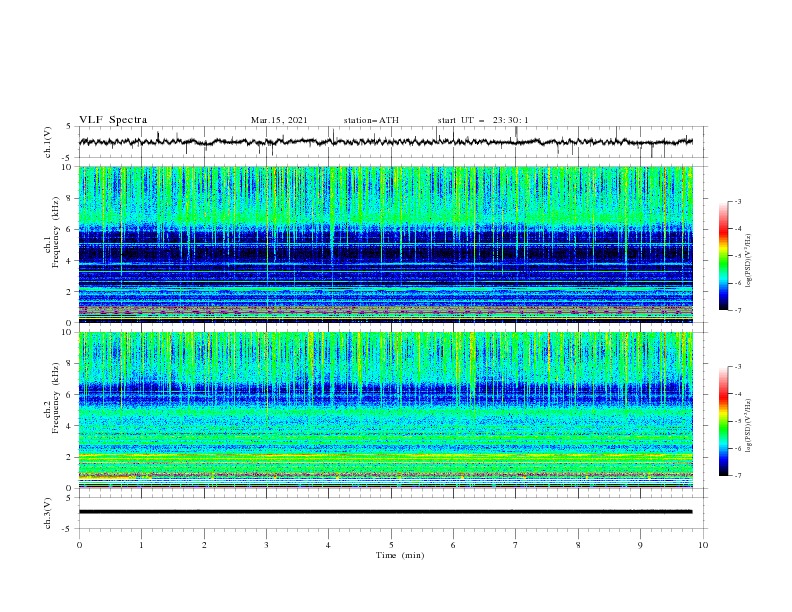Click the 'ch.3(V)' axis label

48,513
